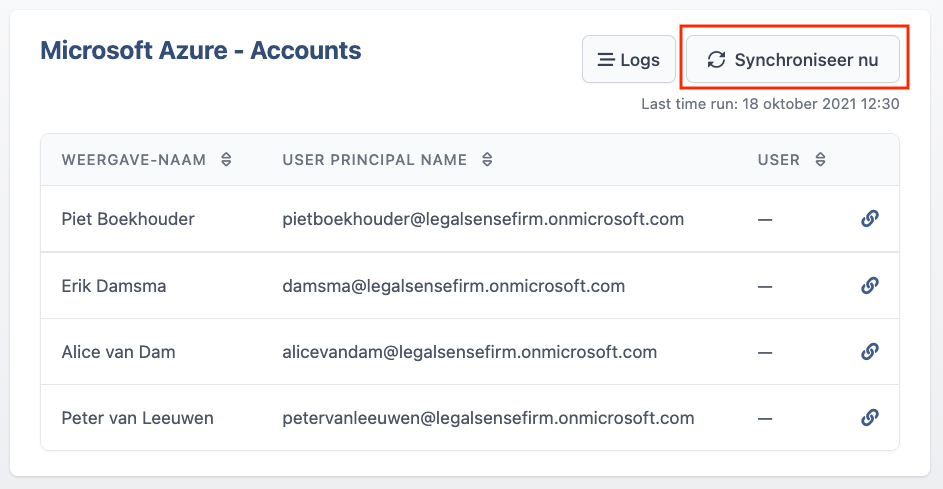The height and width of the screenshot is (489, 943).
Task: Click the Last time run timestamp
Action: (x=770, y=104)
